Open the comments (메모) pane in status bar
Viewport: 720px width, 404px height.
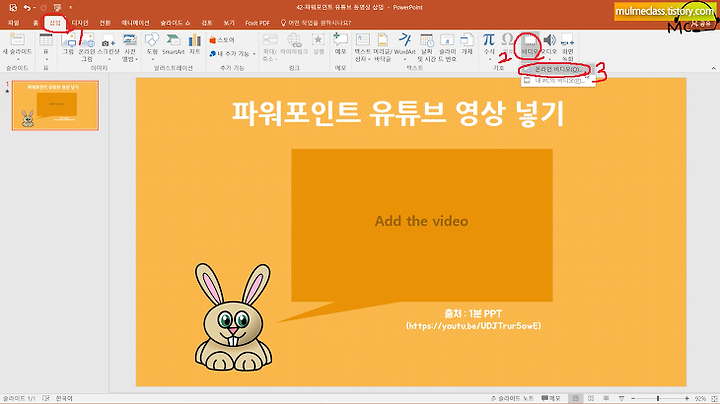551,398
